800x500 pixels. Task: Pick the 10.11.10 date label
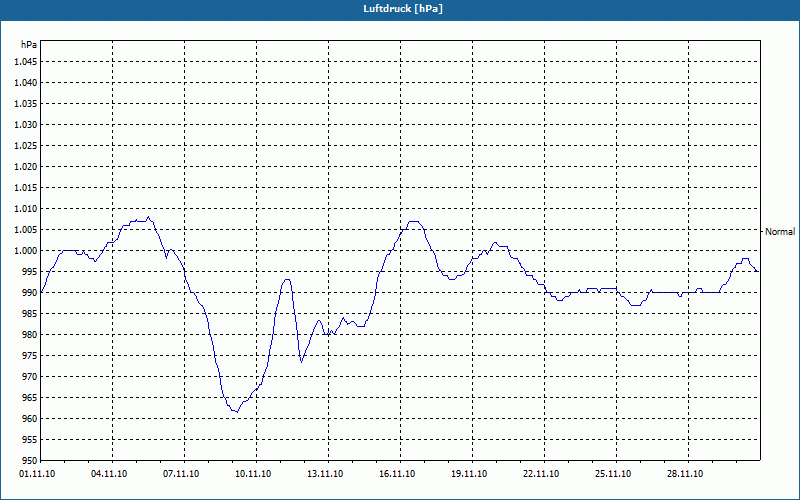[x=253, y=474]
